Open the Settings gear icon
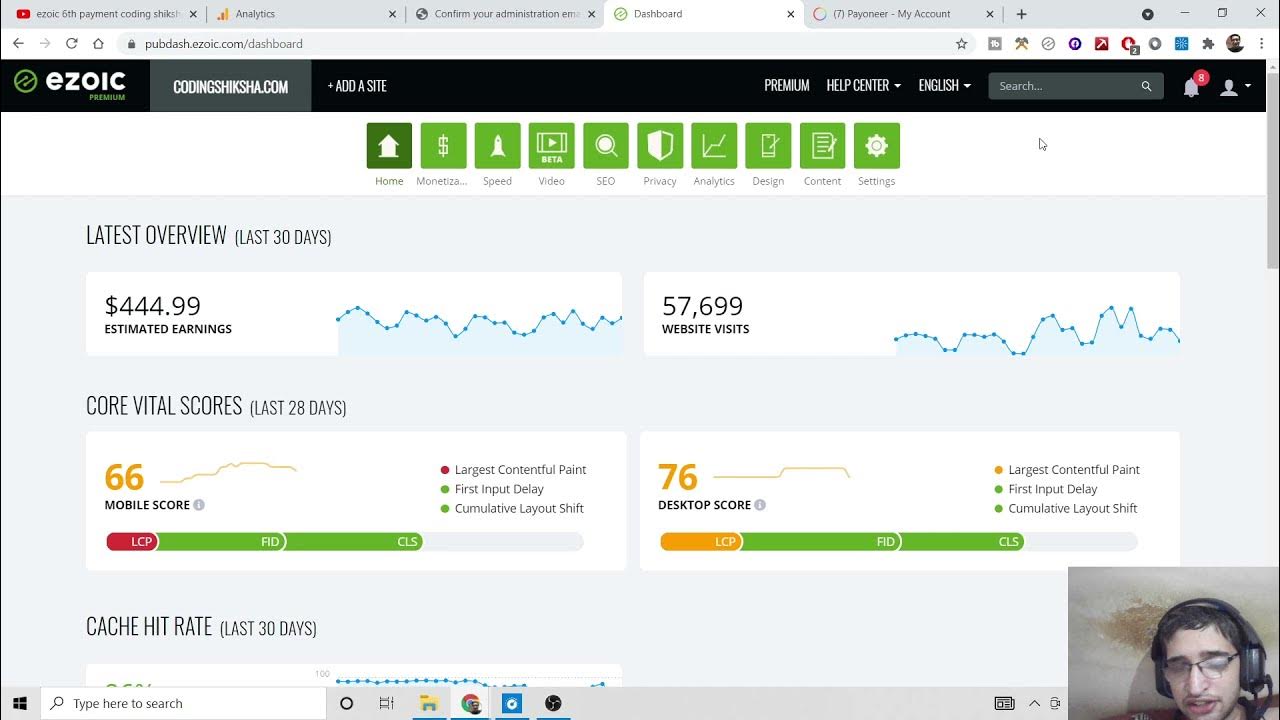Image resolution: width=1280 pixels, height=720 pixels. [x=876, y=146]
